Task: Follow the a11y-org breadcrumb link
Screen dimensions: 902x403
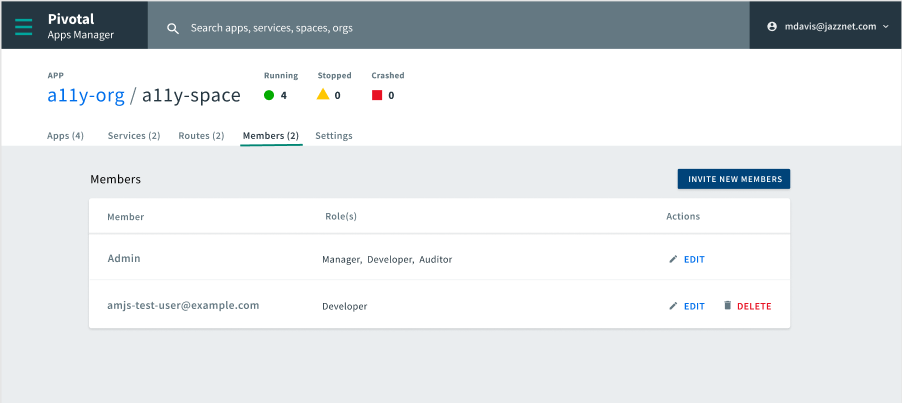Action: click(x=86, y=96)
